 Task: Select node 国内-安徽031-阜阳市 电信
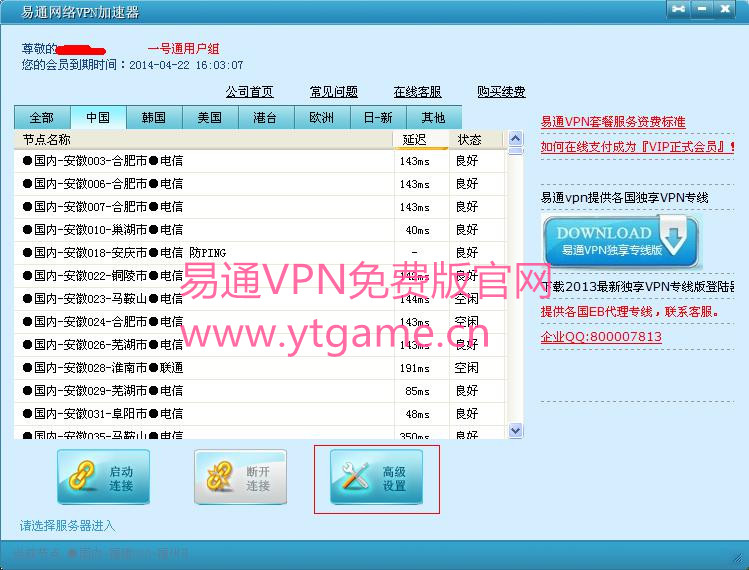259,414
